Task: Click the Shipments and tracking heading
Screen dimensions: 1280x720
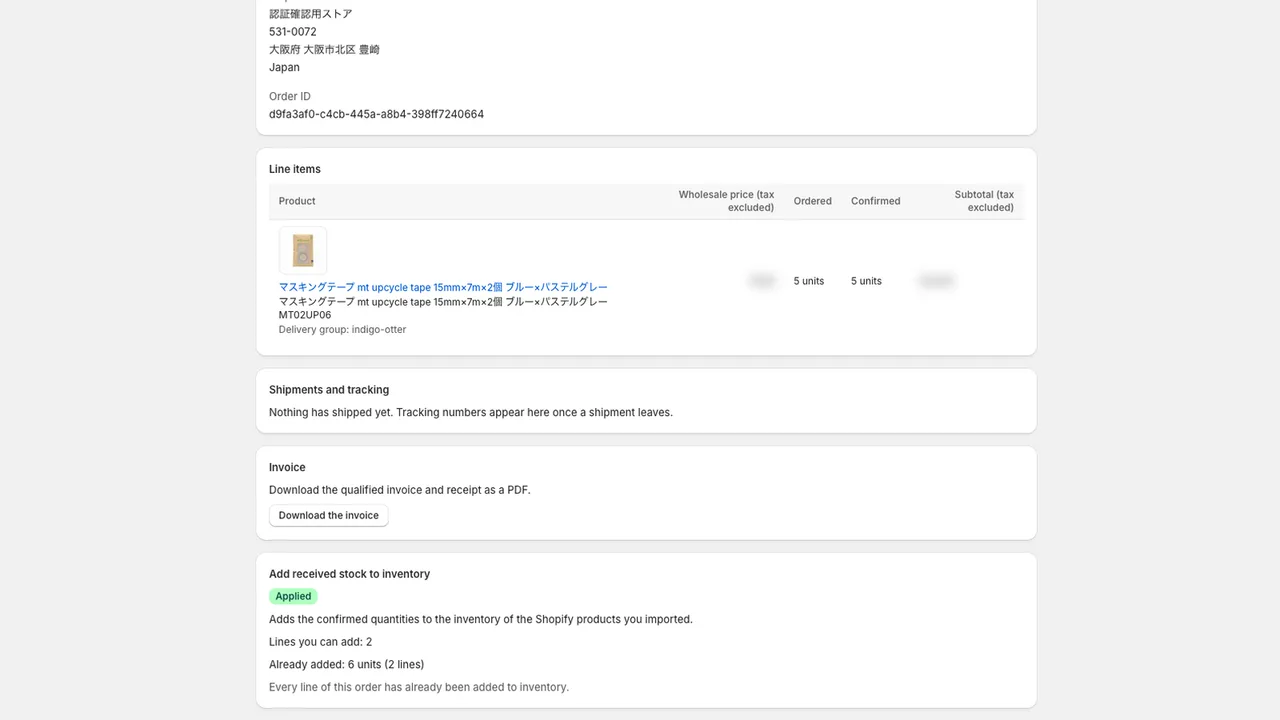Action: (329, 390)
